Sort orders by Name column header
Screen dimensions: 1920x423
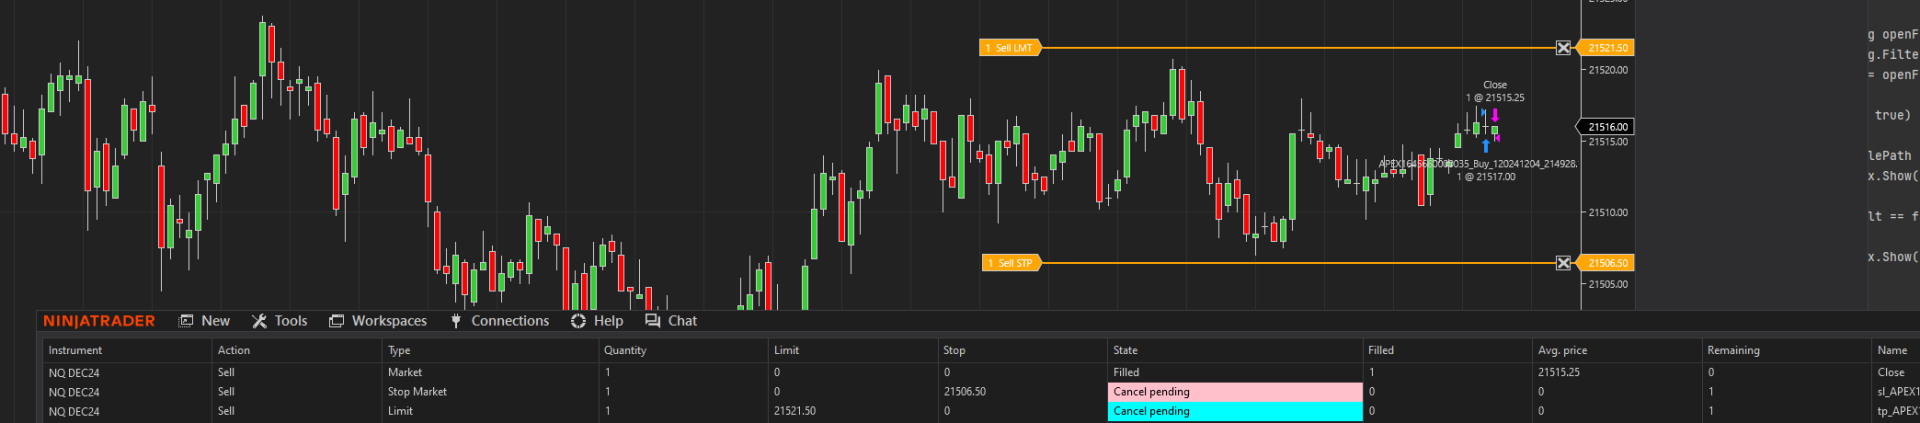tap(1896, 350)
